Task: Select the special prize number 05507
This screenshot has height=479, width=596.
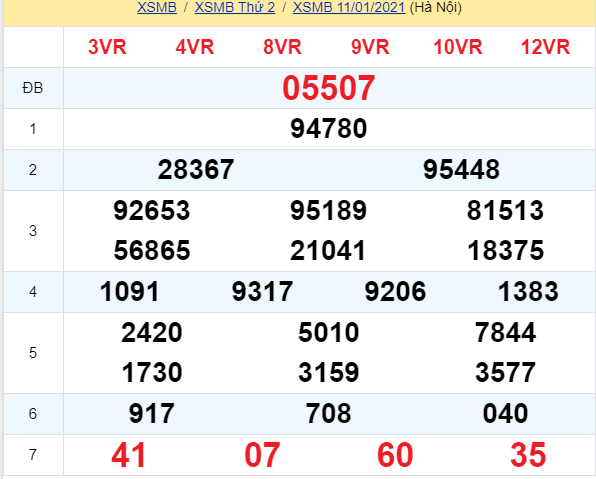Action: tap(329, 88)
